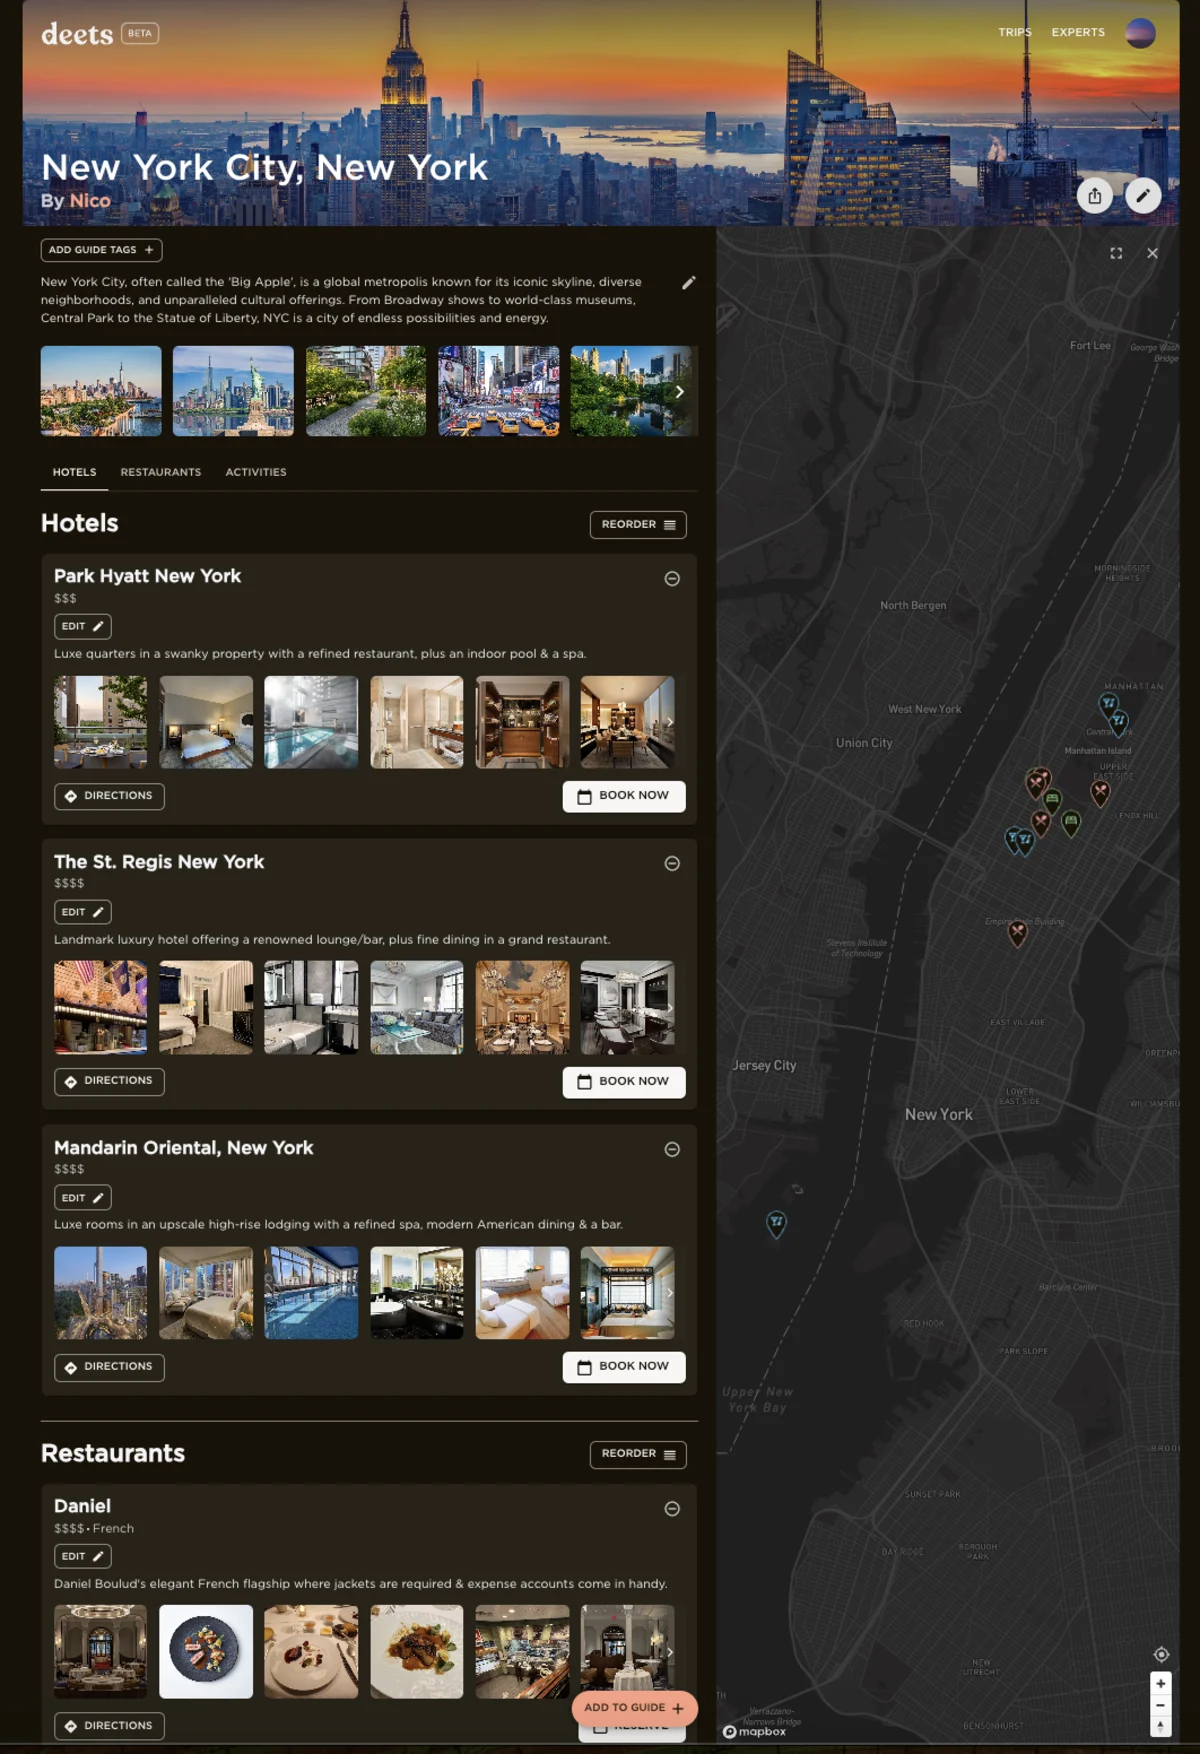Book Park Hyatt New York now

point(624,796)
